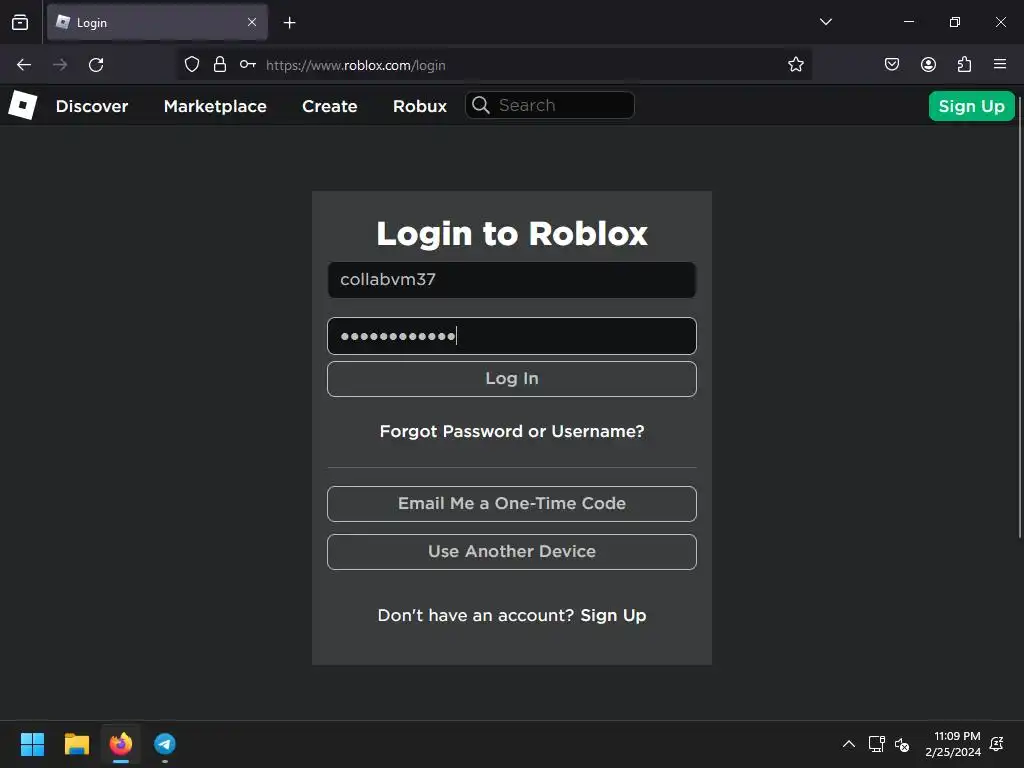Close the Login tab
The width and height of the screenshot is (1024, 768).
[252, 22]
